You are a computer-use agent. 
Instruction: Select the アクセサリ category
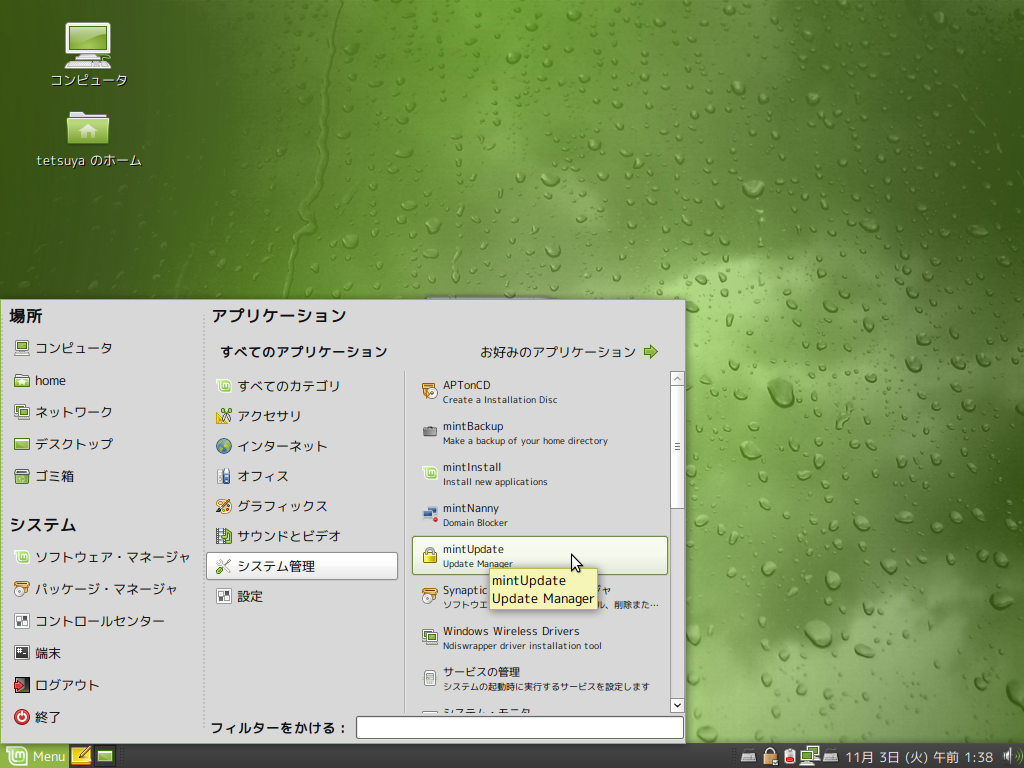pyautogui.click(x=302, y=416)
